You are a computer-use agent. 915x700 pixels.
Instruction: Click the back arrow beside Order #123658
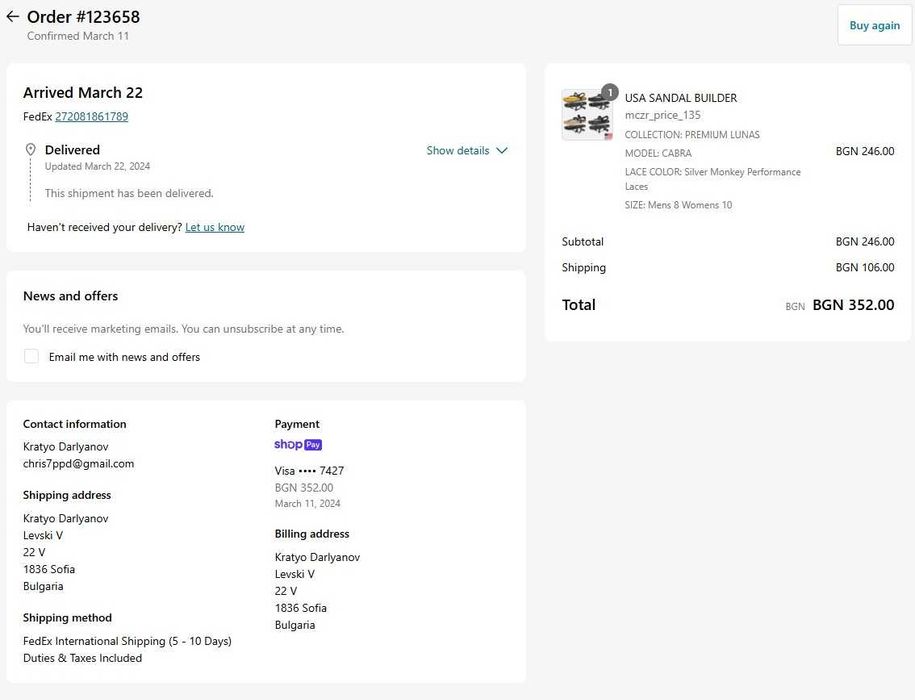pos(12,17)
